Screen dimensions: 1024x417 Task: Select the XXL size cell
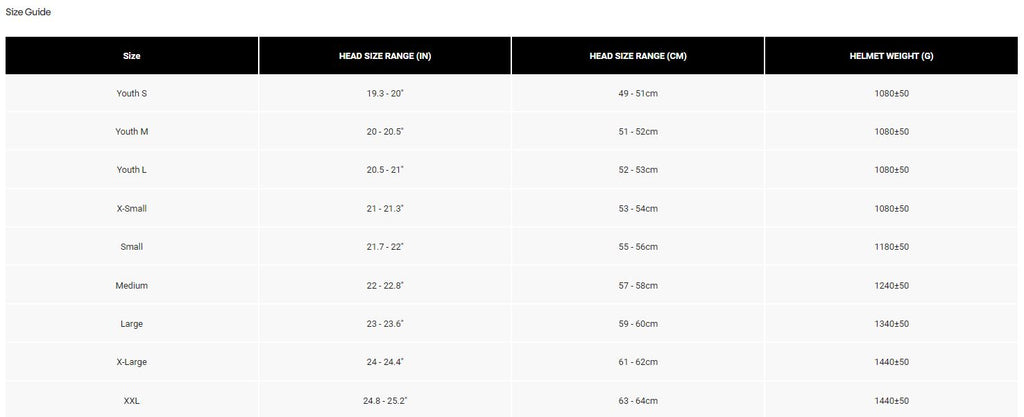pos(131,401)
